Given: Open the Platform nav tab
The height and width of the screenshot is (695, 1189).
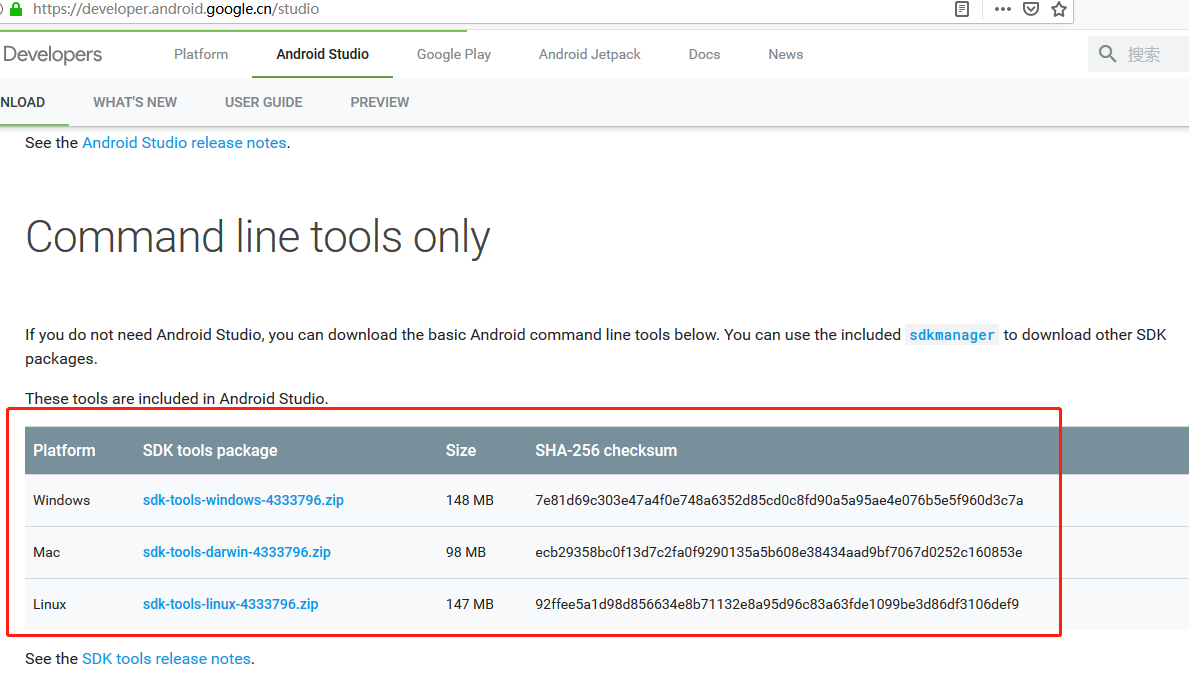Looking at the screenshot, I should pos(201,55).
